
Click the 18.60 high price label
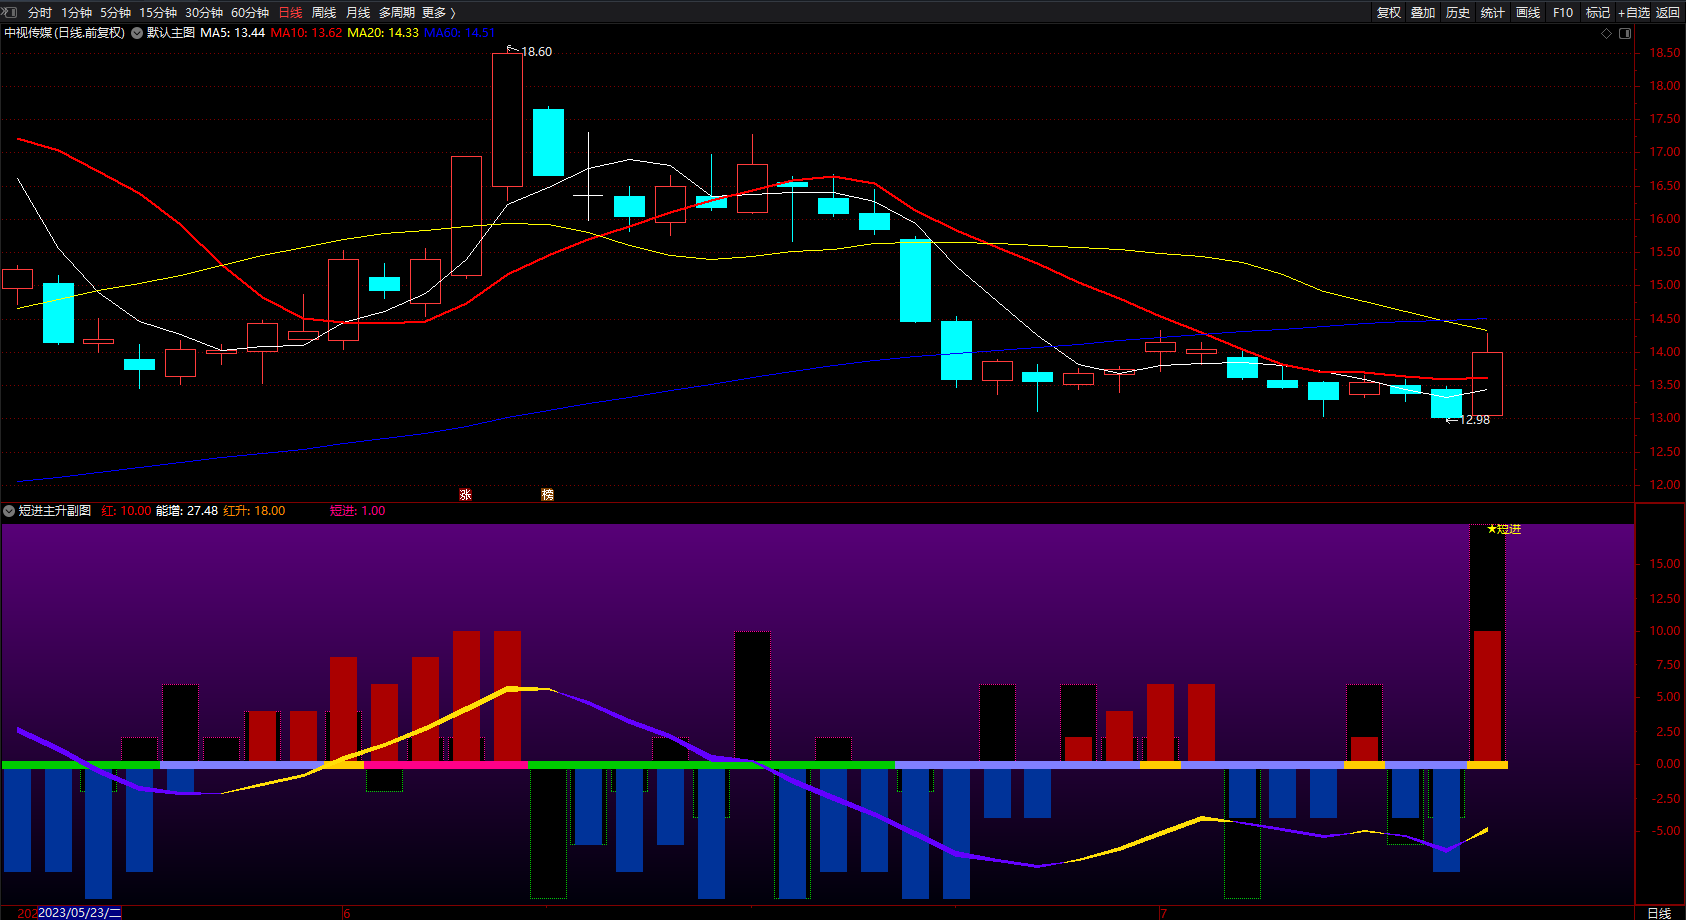click(x=537, y=52)
